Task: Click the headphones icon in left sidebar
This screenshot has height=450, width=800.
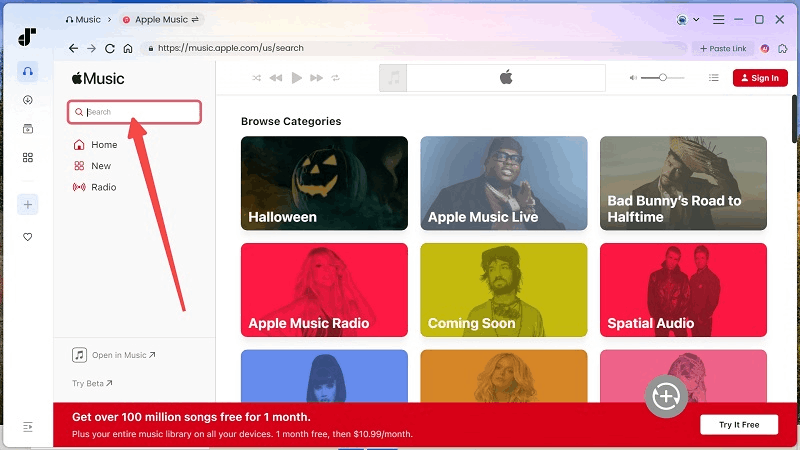Action: (28, 72)
